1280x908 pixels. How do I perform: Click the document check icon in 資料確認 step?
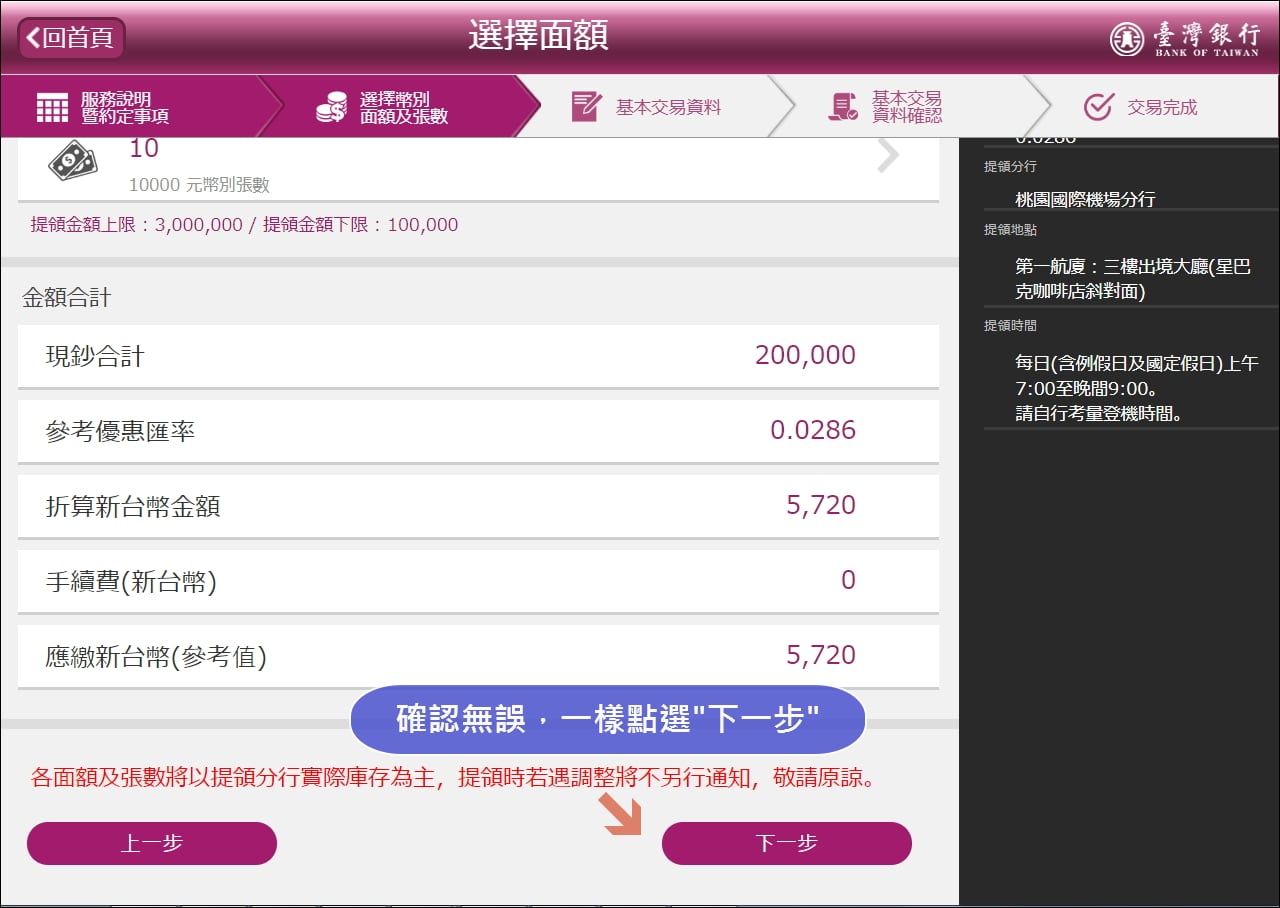pyautogui.click(x=843, y=106)
